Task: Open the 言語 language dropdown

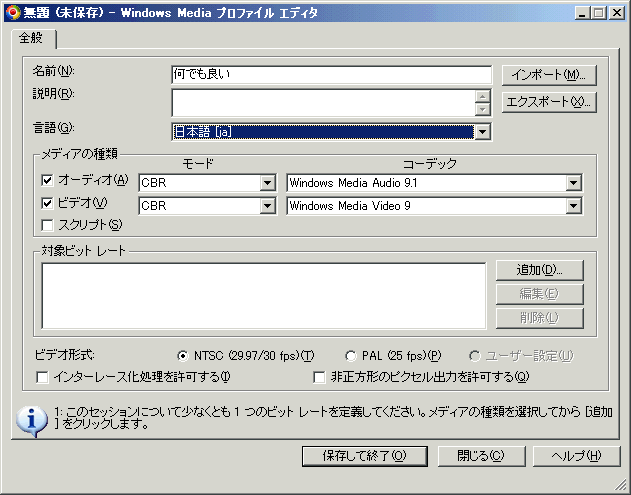Action: click(x=482, y=132)
